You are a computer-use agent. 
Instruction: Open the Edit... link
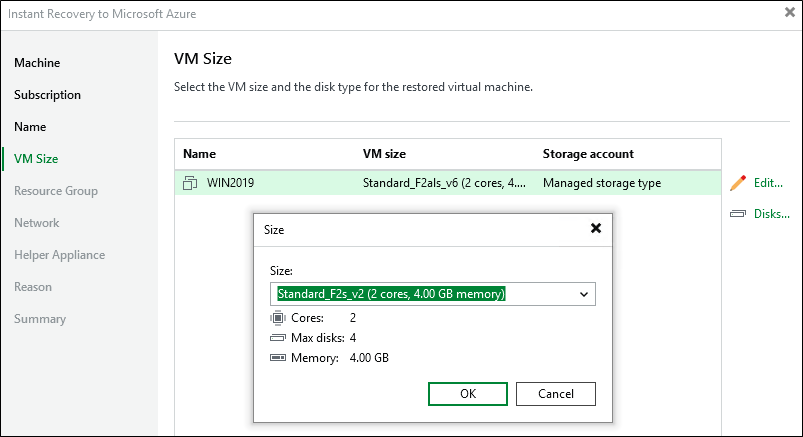click(767, 183)
